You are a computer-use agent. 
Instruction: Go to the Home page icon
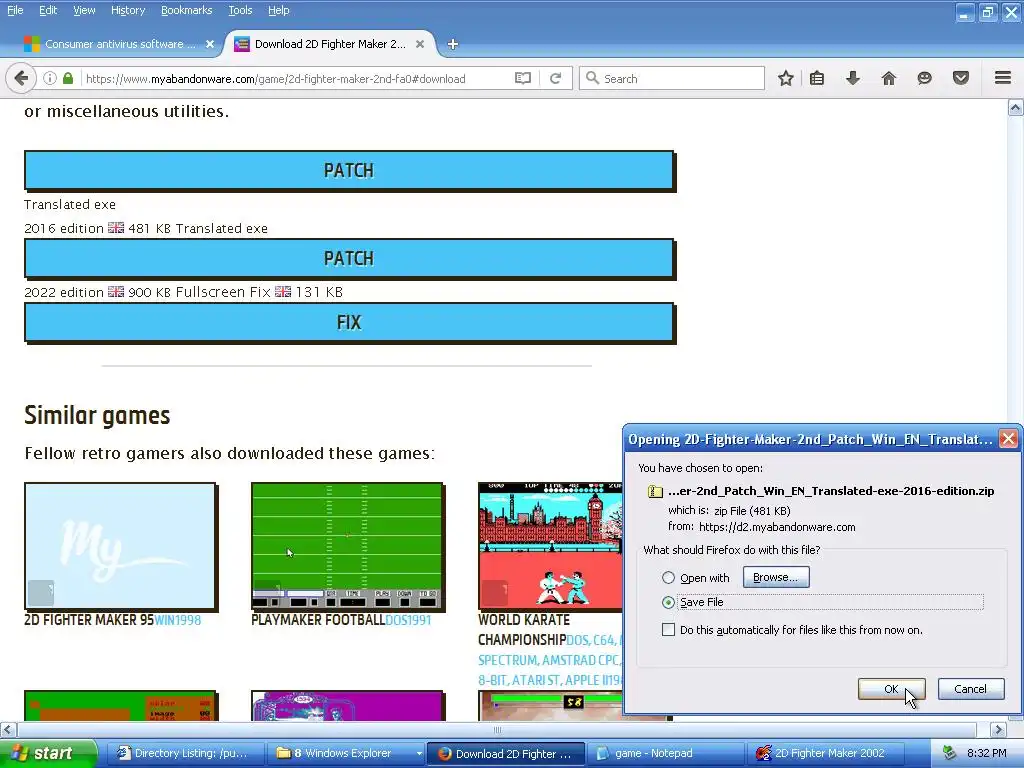(x=888, y=78)
